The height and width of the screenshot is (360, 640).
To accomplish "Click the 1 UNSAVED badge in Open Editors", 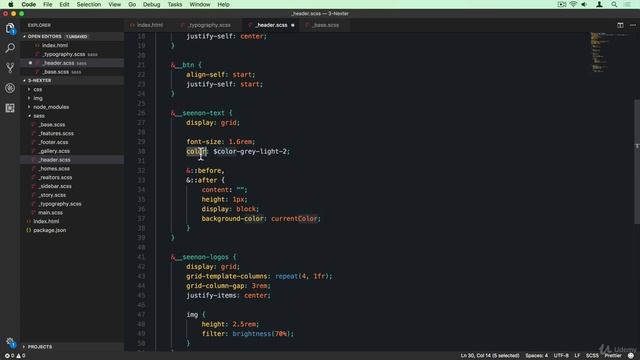I will (77, 37).
